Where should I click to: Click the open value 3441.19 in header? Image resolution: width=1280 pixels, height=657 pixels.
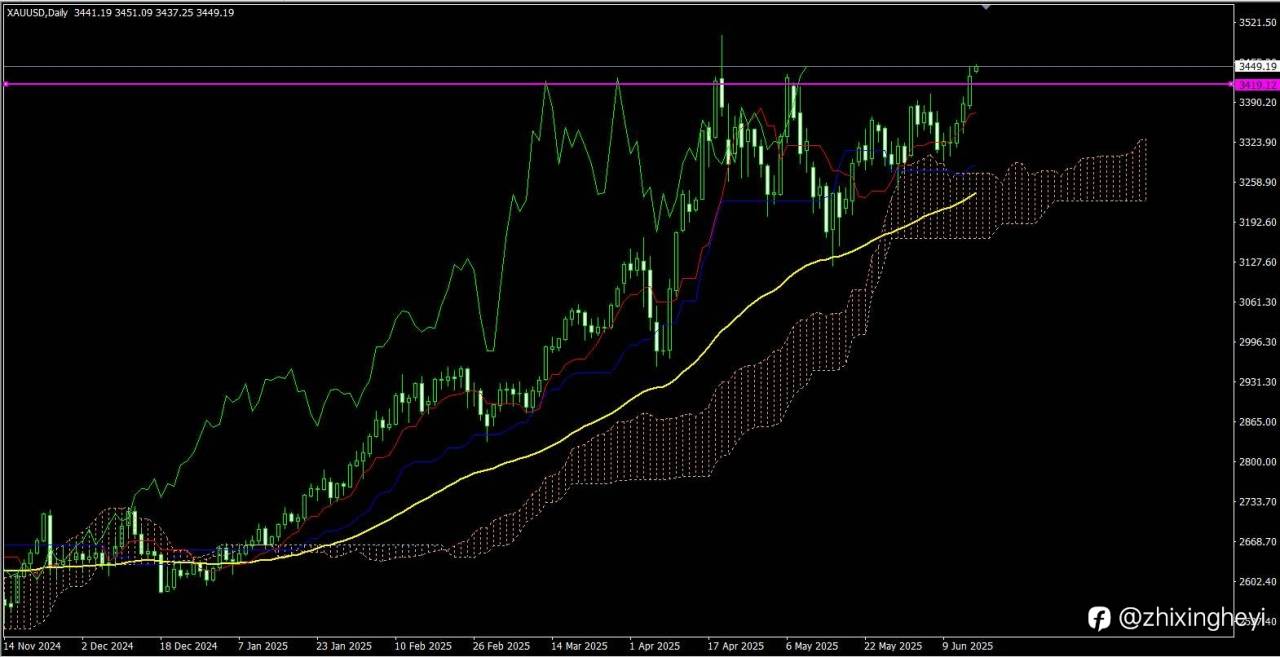[x=93, y=12]
